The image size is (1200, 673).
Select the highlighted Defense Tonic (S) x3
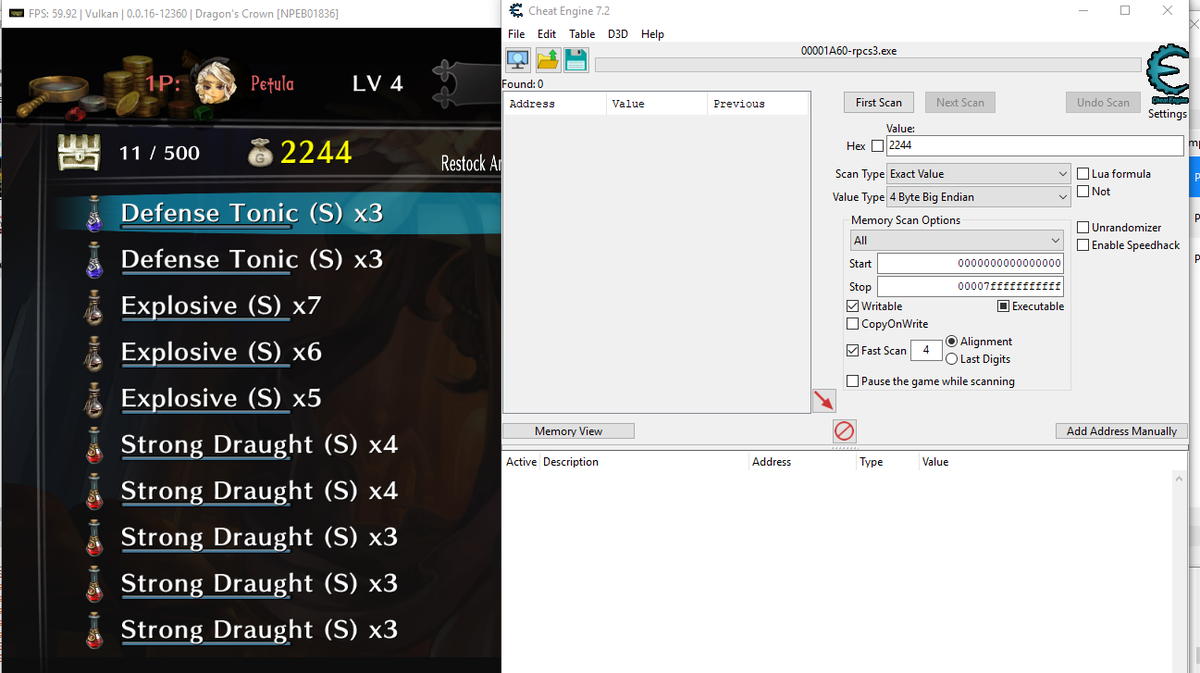point(251,213)
